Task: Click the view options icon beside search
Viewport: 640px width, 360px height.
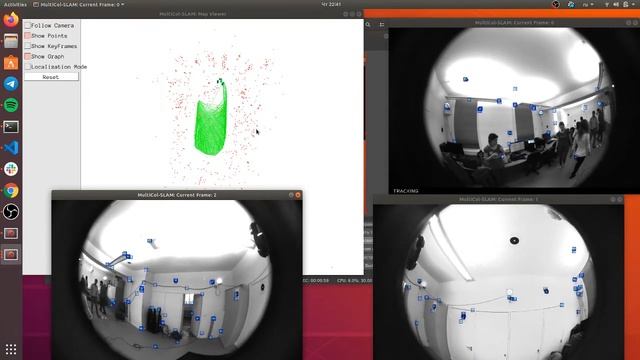Action: tap(382, 24)
